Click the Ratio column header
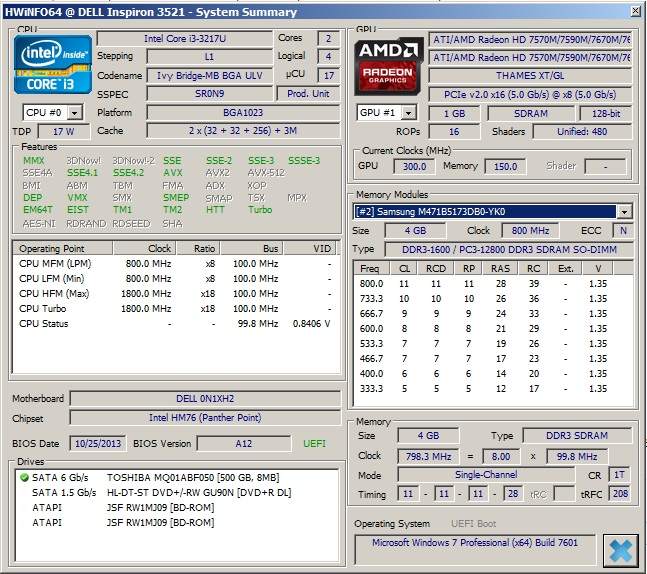Image resolution: width=647 pixels, height=574 pixels. pyautogui.click(x=198, y=248)
